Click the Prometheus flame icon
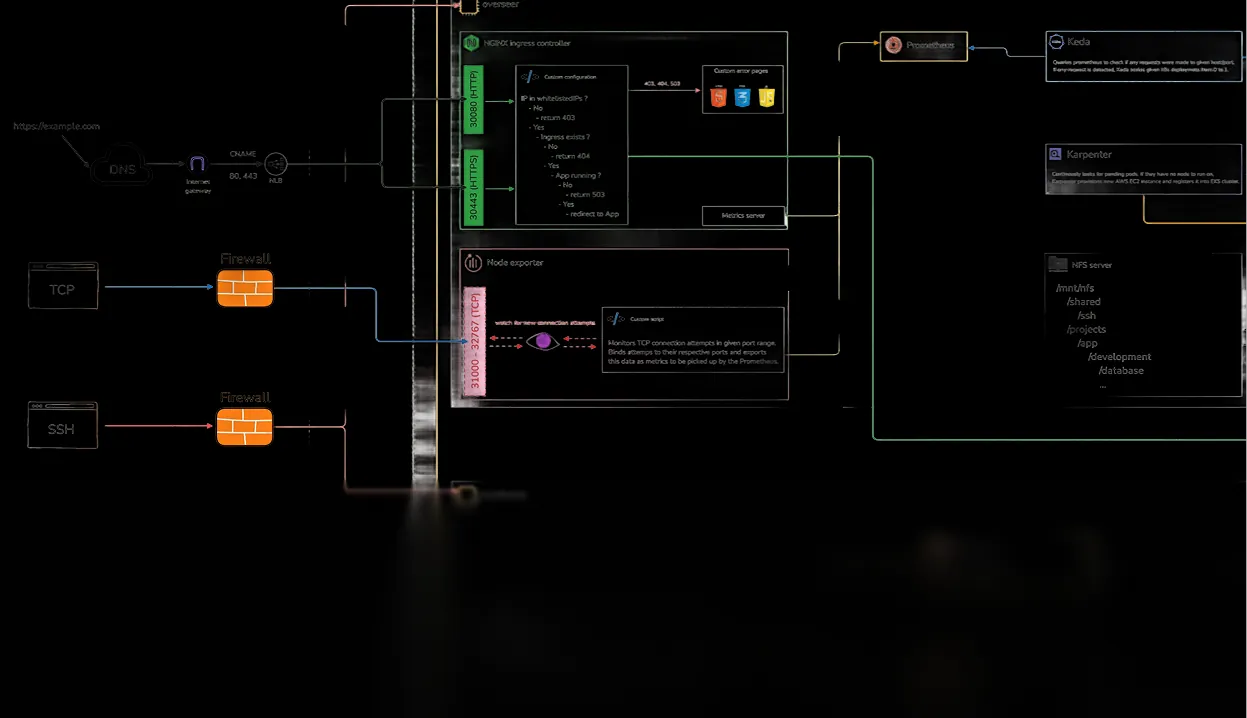Viewport: 1247px width, 718px height. tap(893, 45)
